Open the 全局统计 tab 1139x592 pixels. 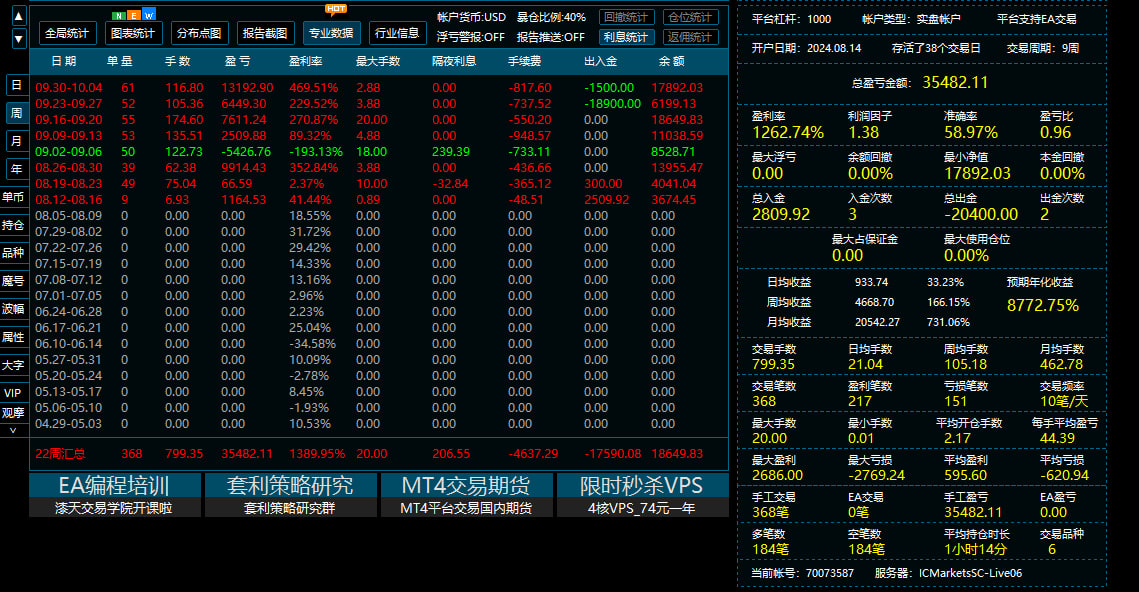[x=67, y=33]
